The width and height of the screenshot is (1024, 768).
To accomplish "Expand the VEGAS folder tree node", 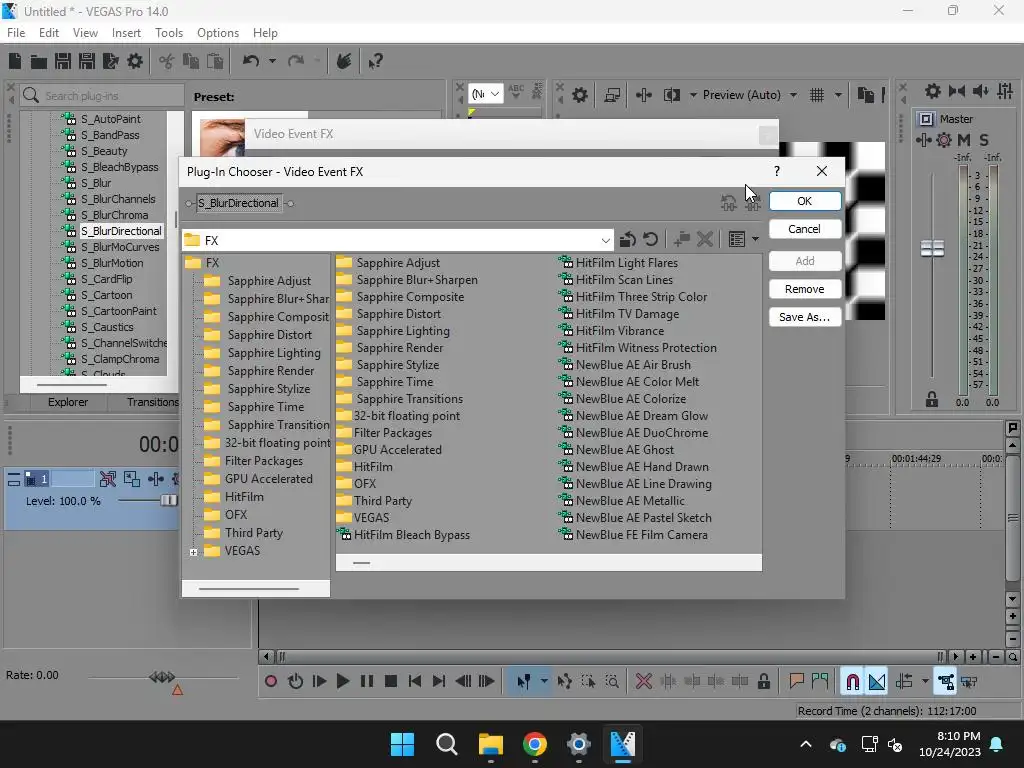I will [193, 552].
